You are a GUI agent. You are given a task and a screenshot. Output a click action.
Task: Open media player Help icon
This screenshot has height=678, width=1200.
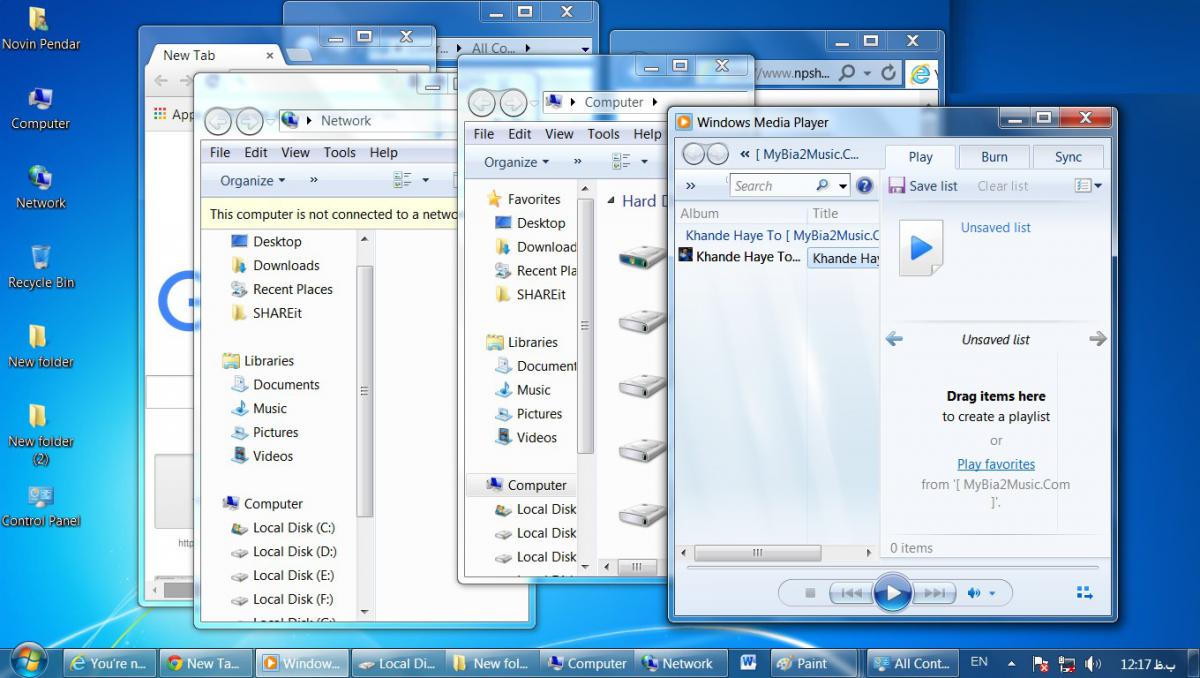point(865,185)
